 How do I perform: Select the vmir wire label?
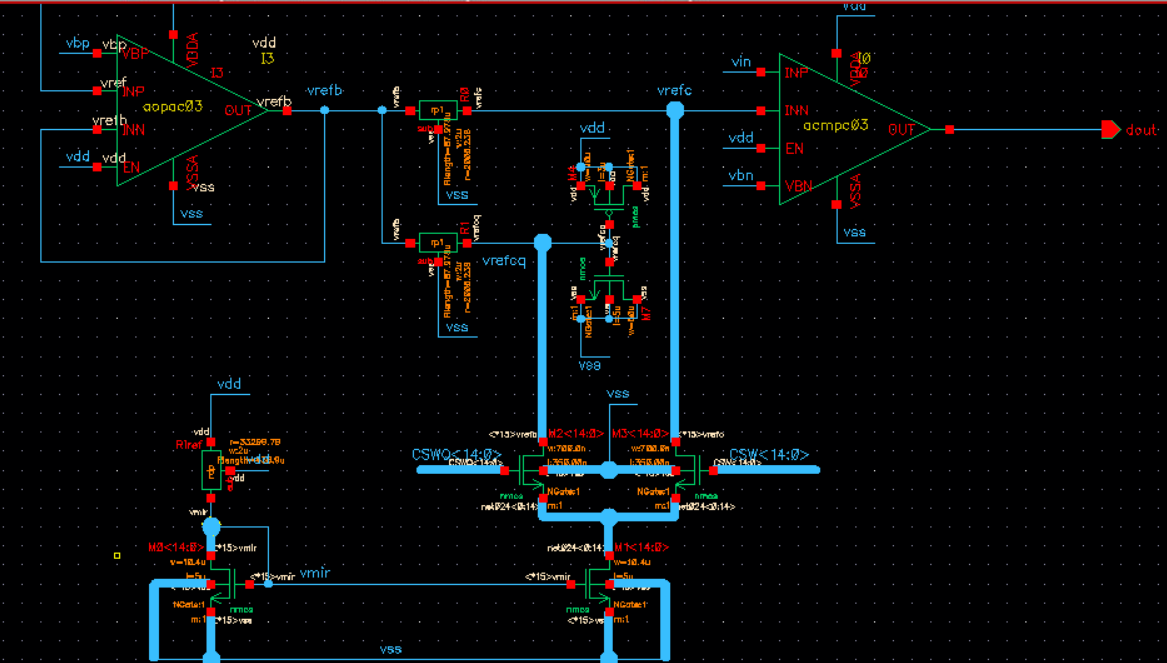tap(314, 572)
